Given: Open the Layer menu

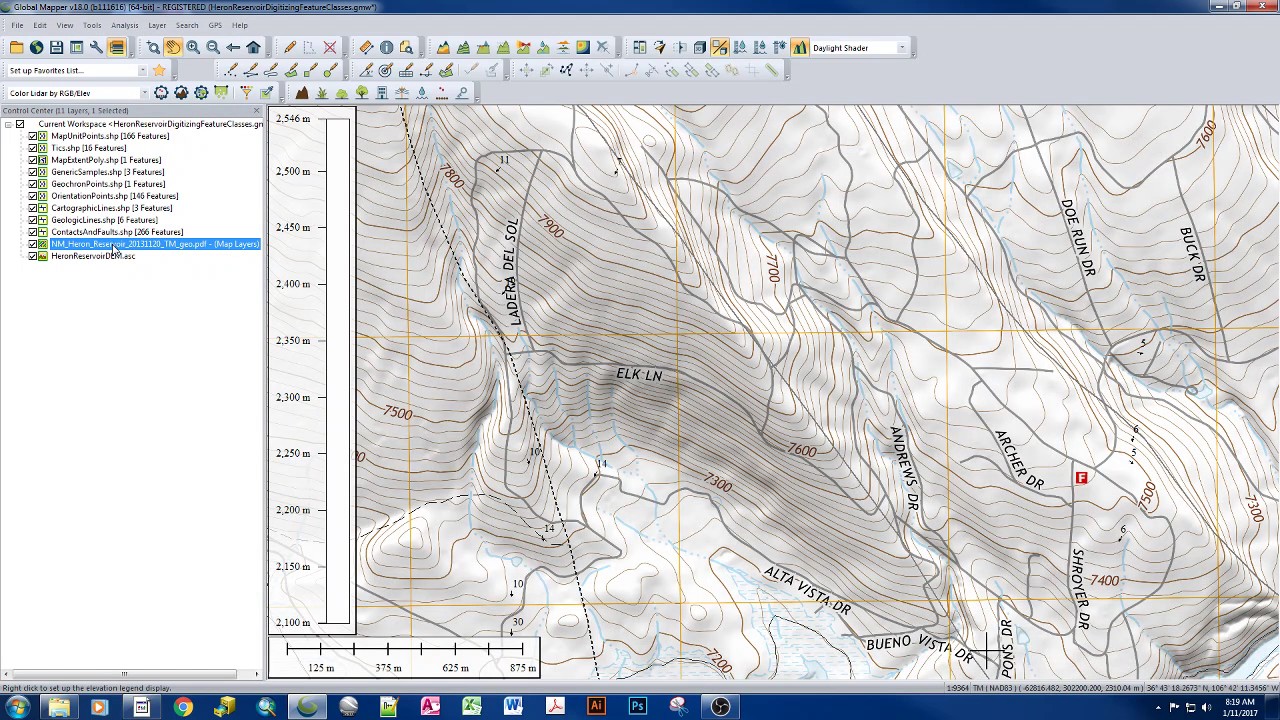Looking at the screenshot, I should click(157, 25).
